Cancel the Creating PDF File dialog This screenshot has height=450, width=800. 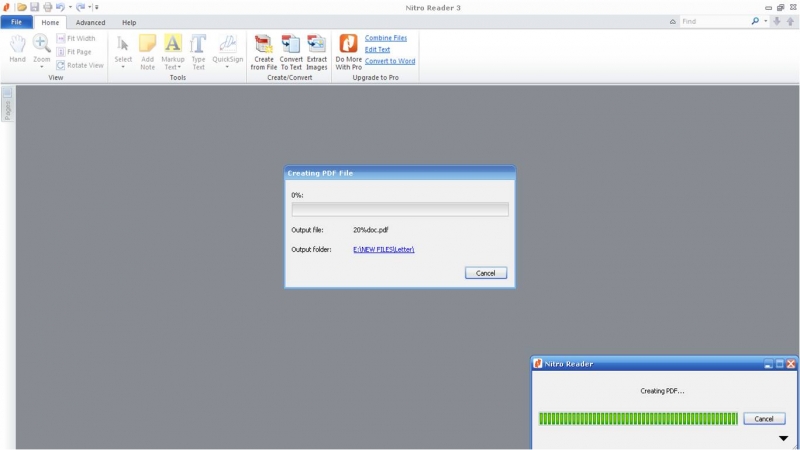[x=486, y=273]
